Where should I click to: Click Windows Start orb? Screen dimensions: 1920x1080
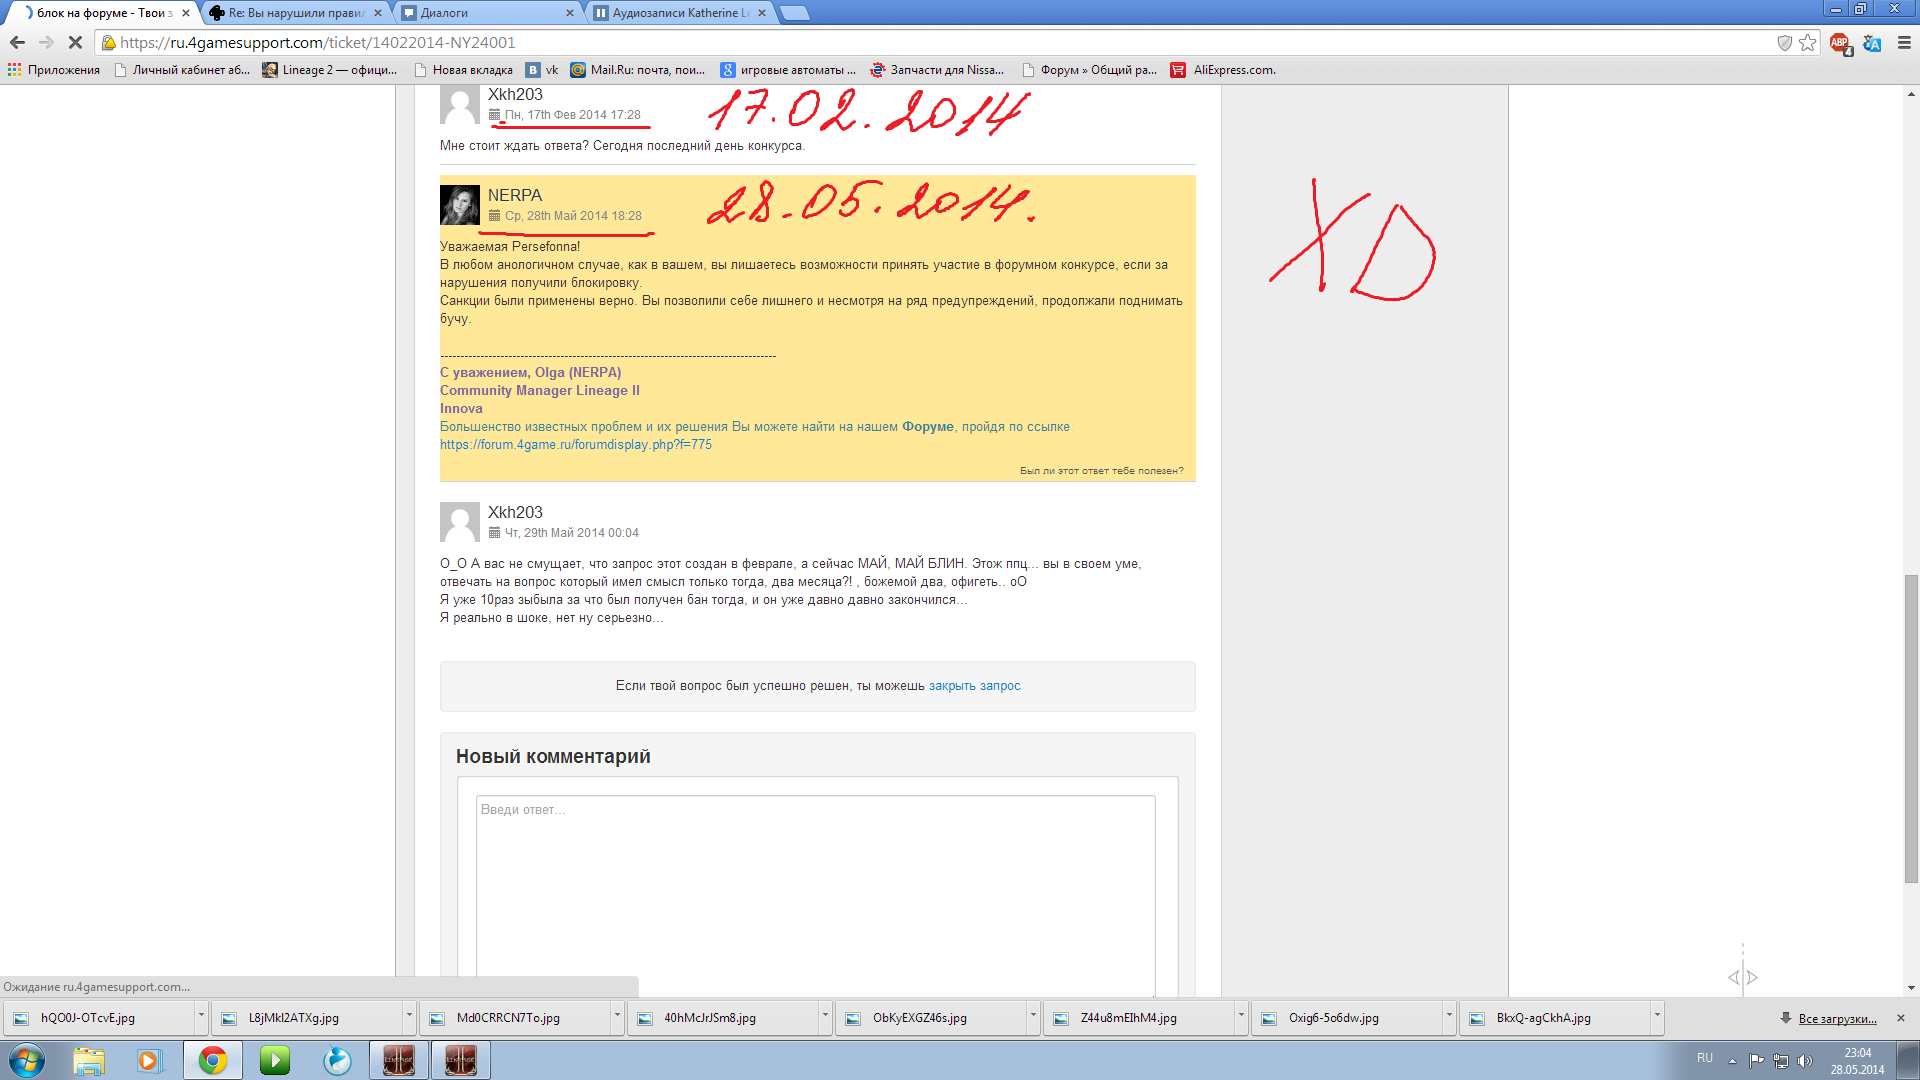tap(27, 1060)
